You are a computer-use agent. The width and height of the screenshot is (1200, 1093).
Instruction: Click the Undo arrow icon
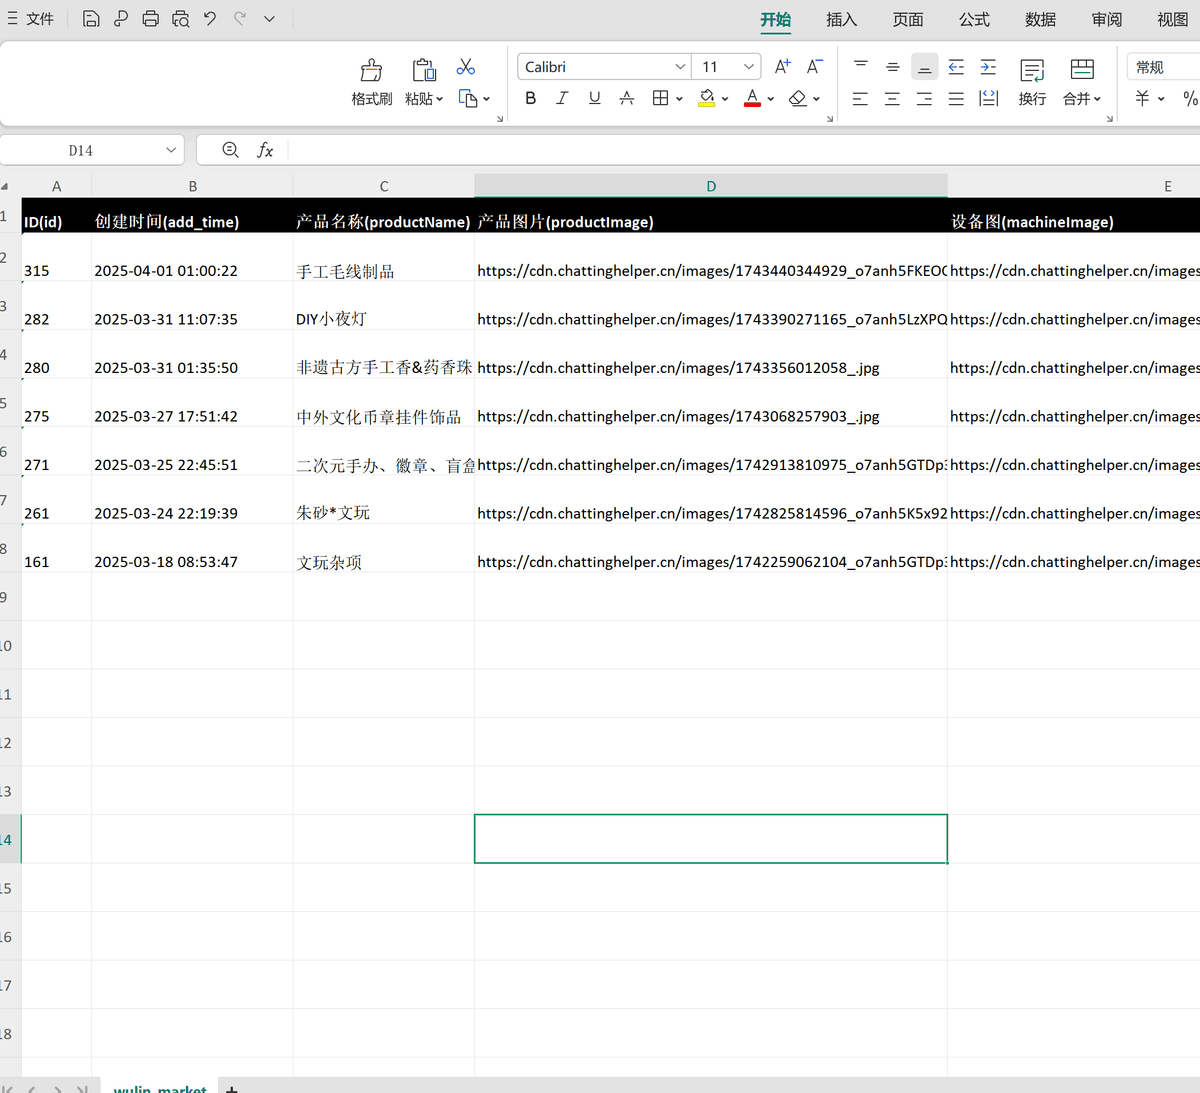tap(210, 19)
